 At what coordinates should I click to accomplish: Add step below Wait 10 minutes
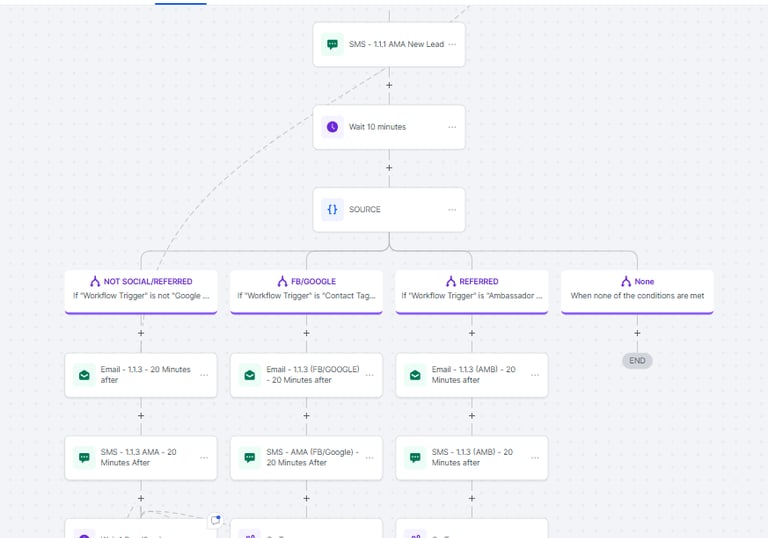[389, 168]
